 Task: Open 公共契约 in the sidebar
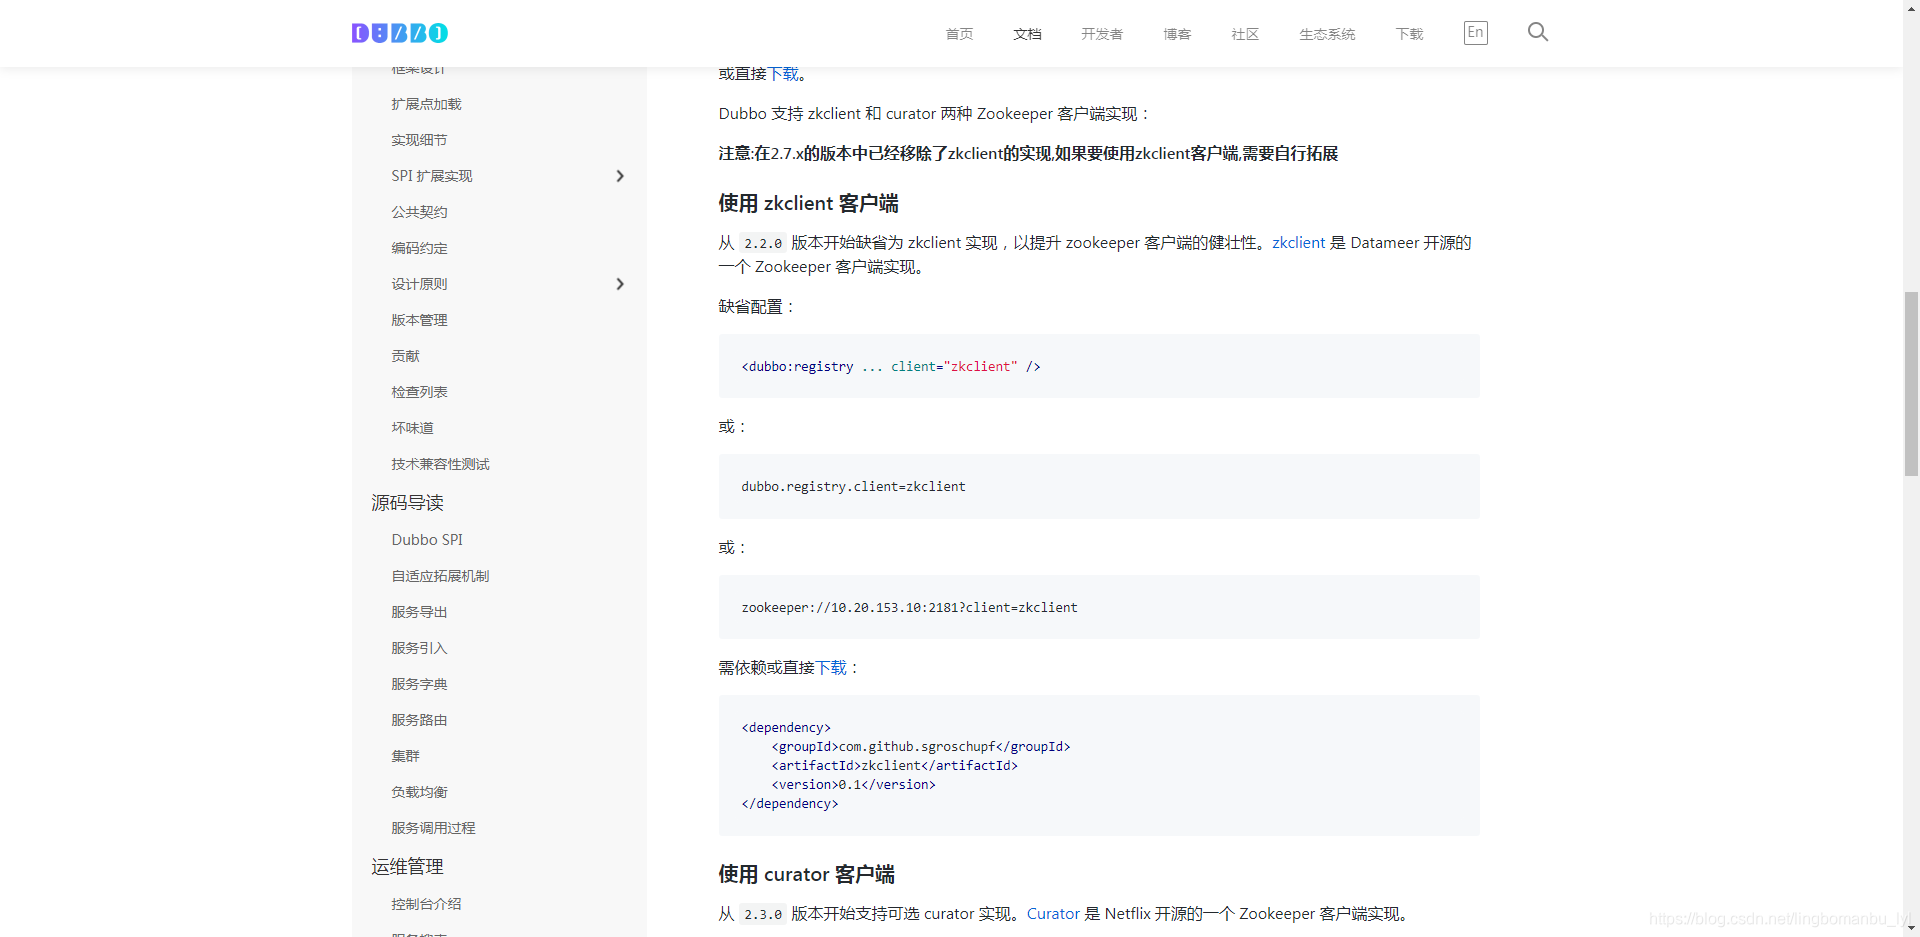pyautogui.click(x=419, y=212)
